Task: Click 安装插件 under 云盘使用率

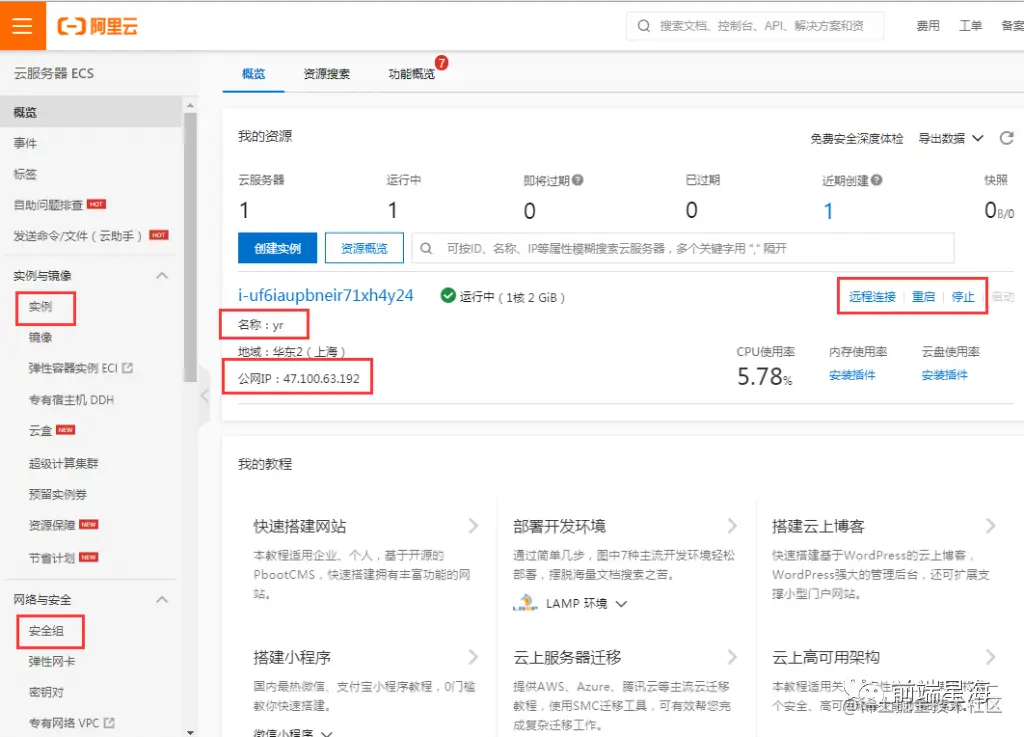Action: 945,375
